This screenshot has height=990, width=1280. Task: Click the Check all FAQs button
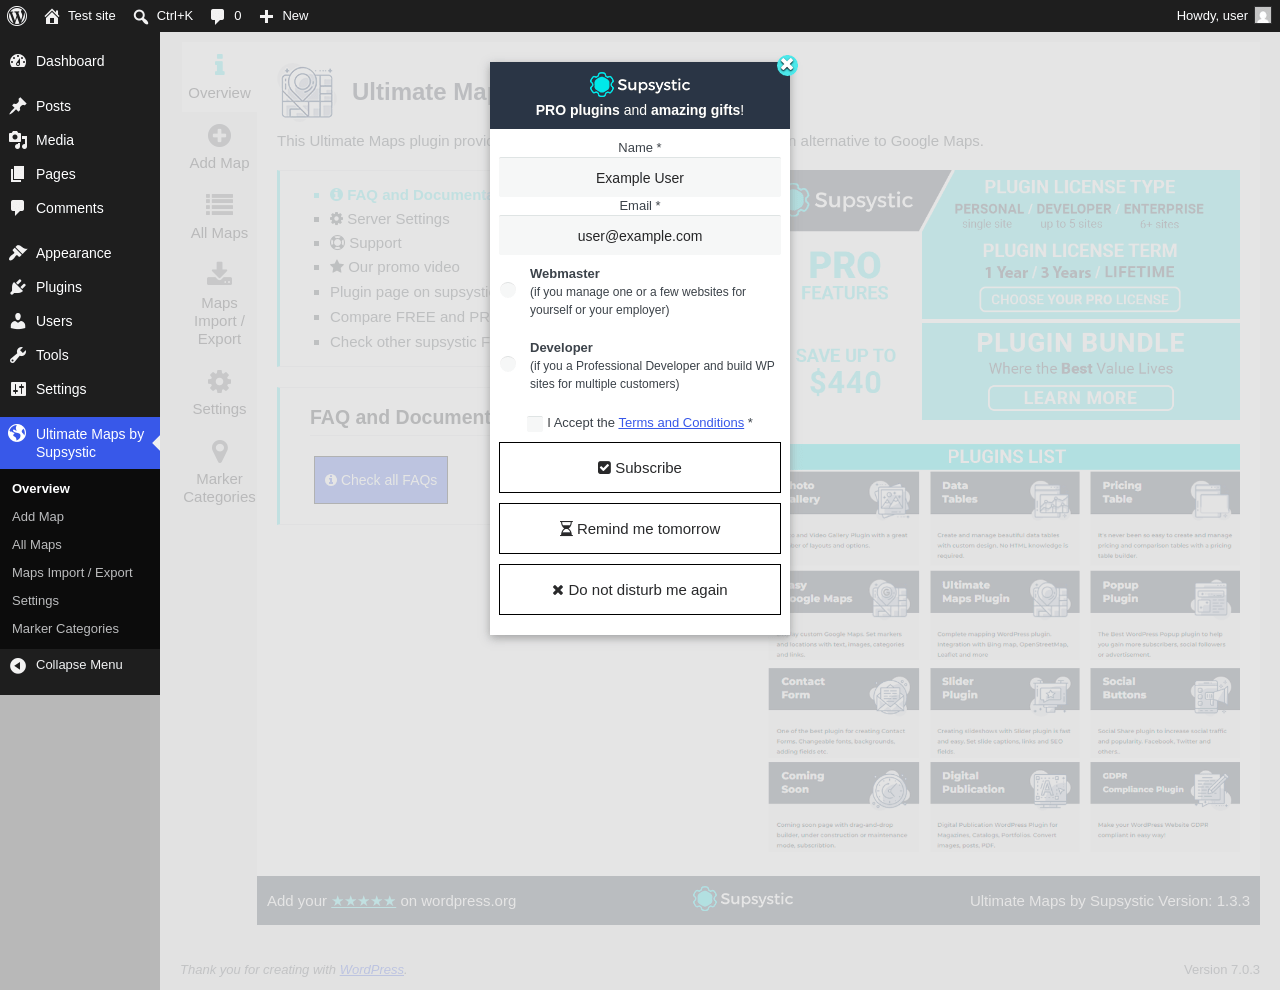[x=381, y=480]
